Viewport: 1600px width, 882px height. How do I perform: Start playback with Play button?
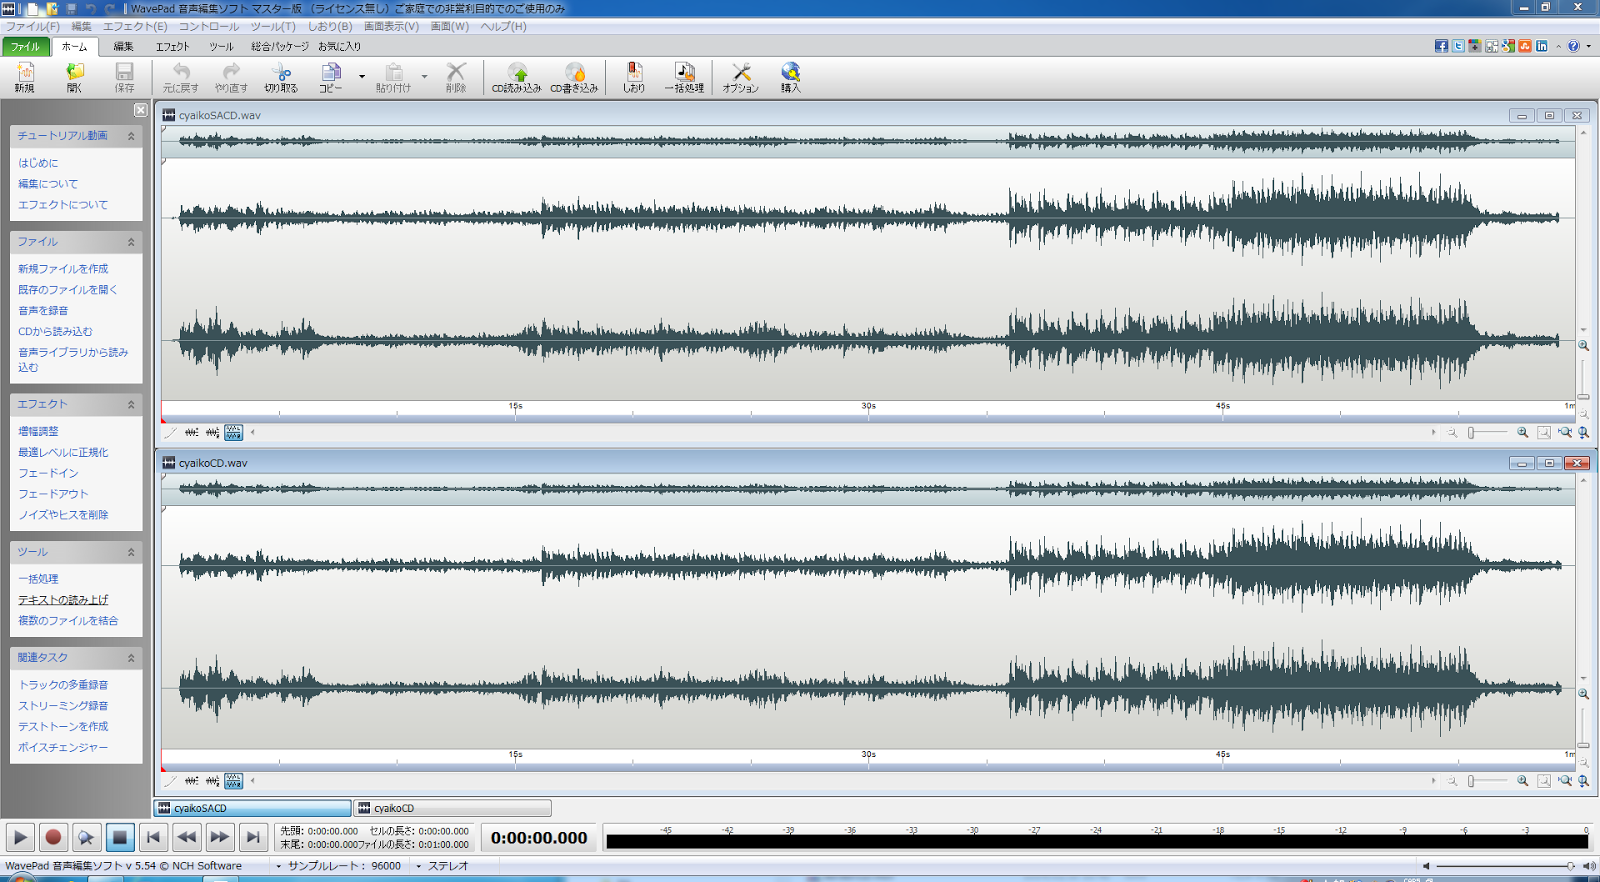coord(20,837)
